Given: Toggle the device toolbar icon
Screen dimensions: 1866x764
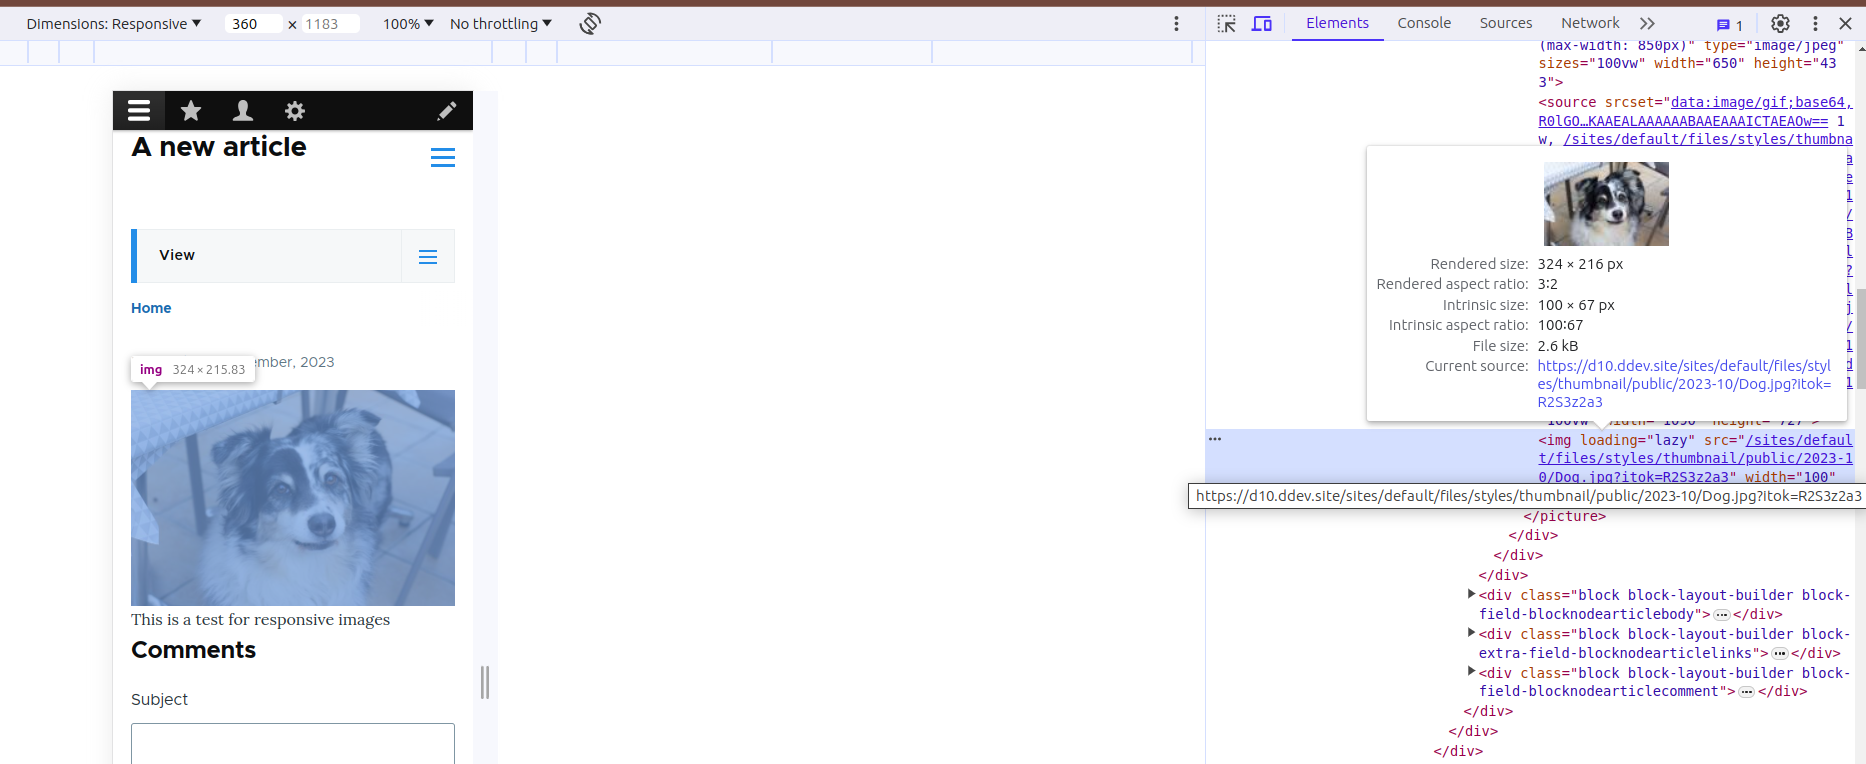Looking at the screenshot, I should pos(1262,23).
